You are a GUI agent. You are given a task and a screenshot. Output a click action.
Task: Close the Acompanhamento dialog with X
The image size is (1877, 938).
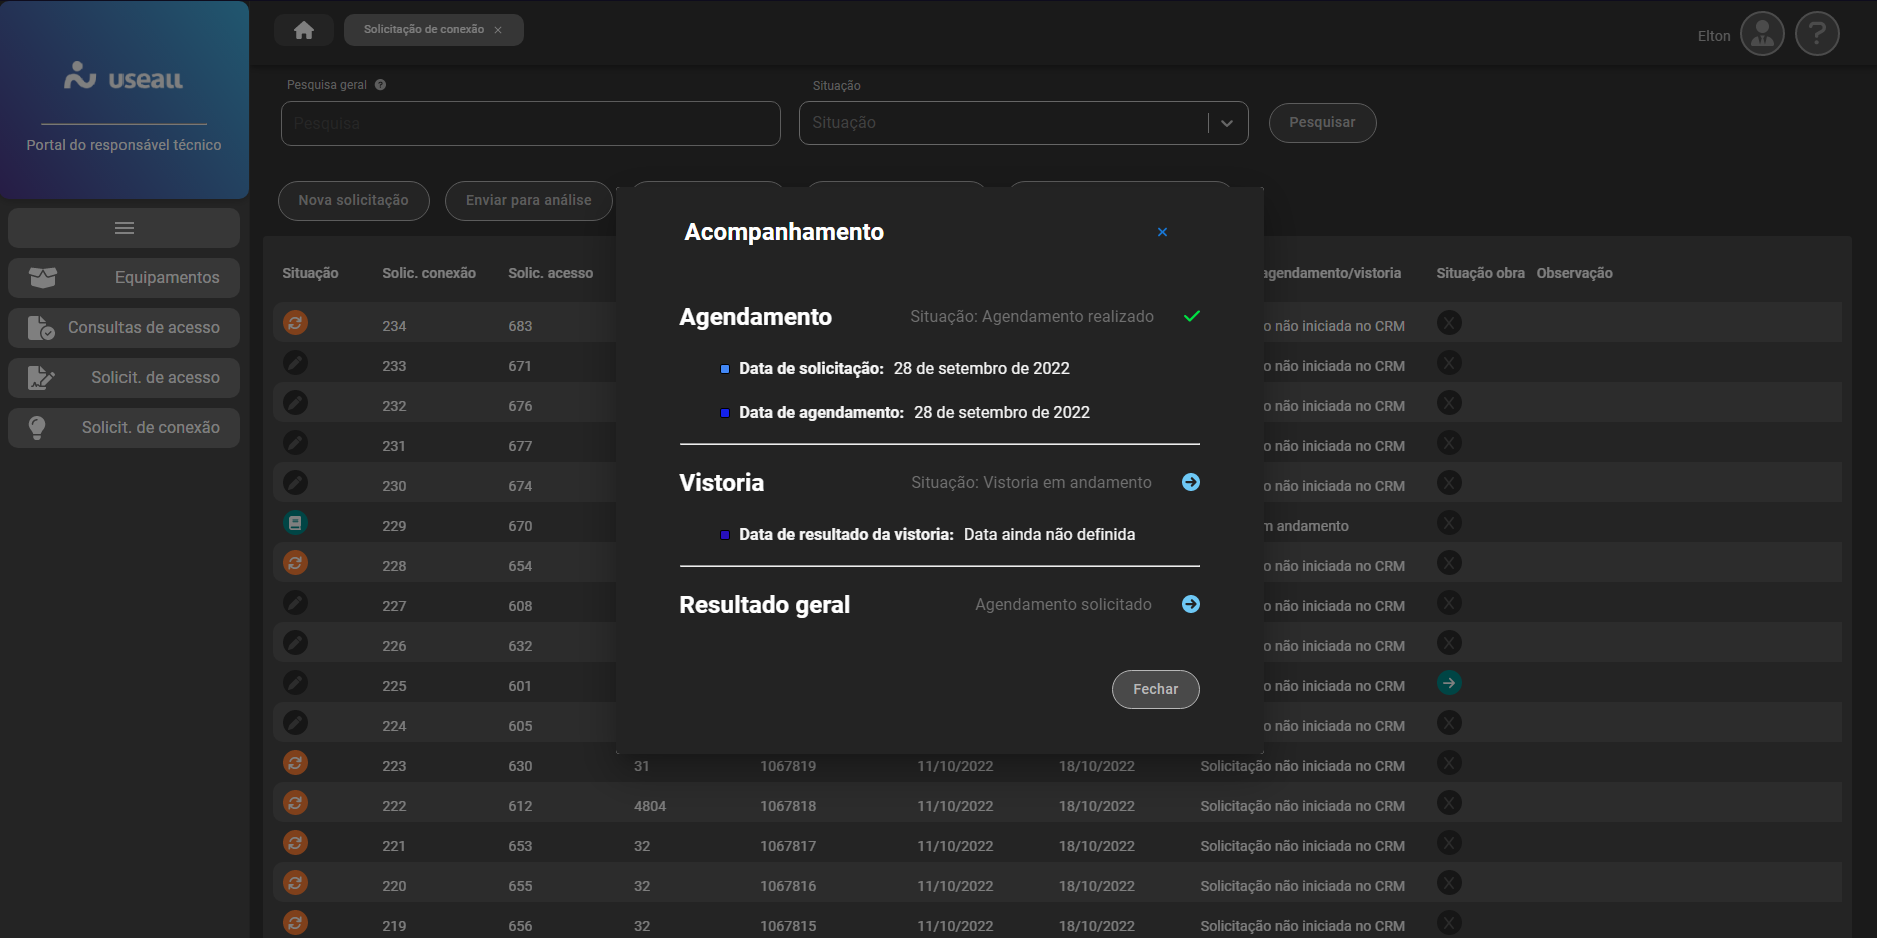tap(1162, 232)
